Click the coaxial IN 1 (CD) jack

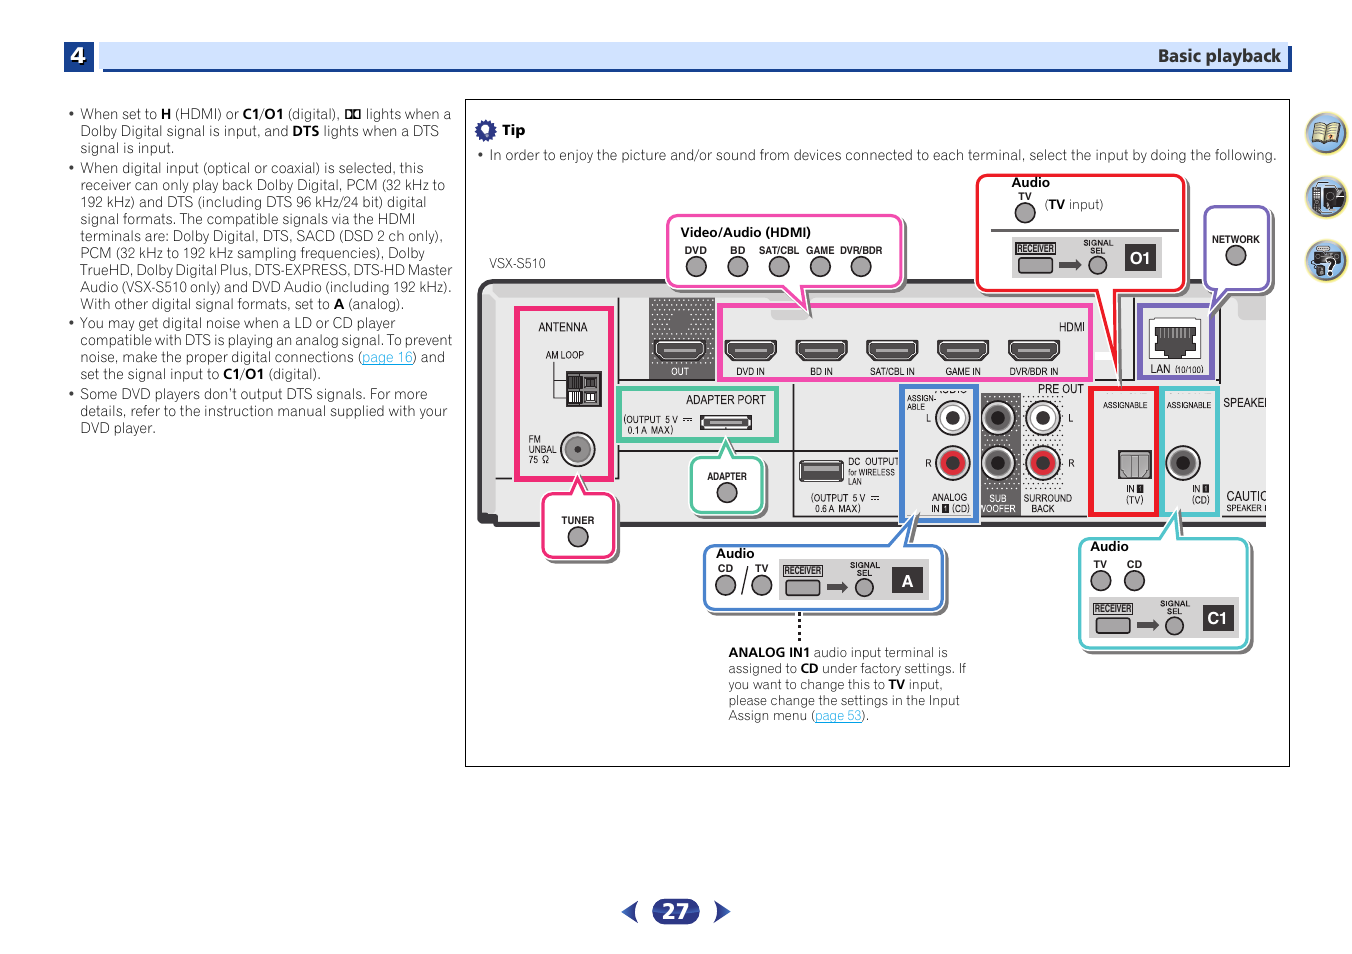click(x=1183, y=463)
